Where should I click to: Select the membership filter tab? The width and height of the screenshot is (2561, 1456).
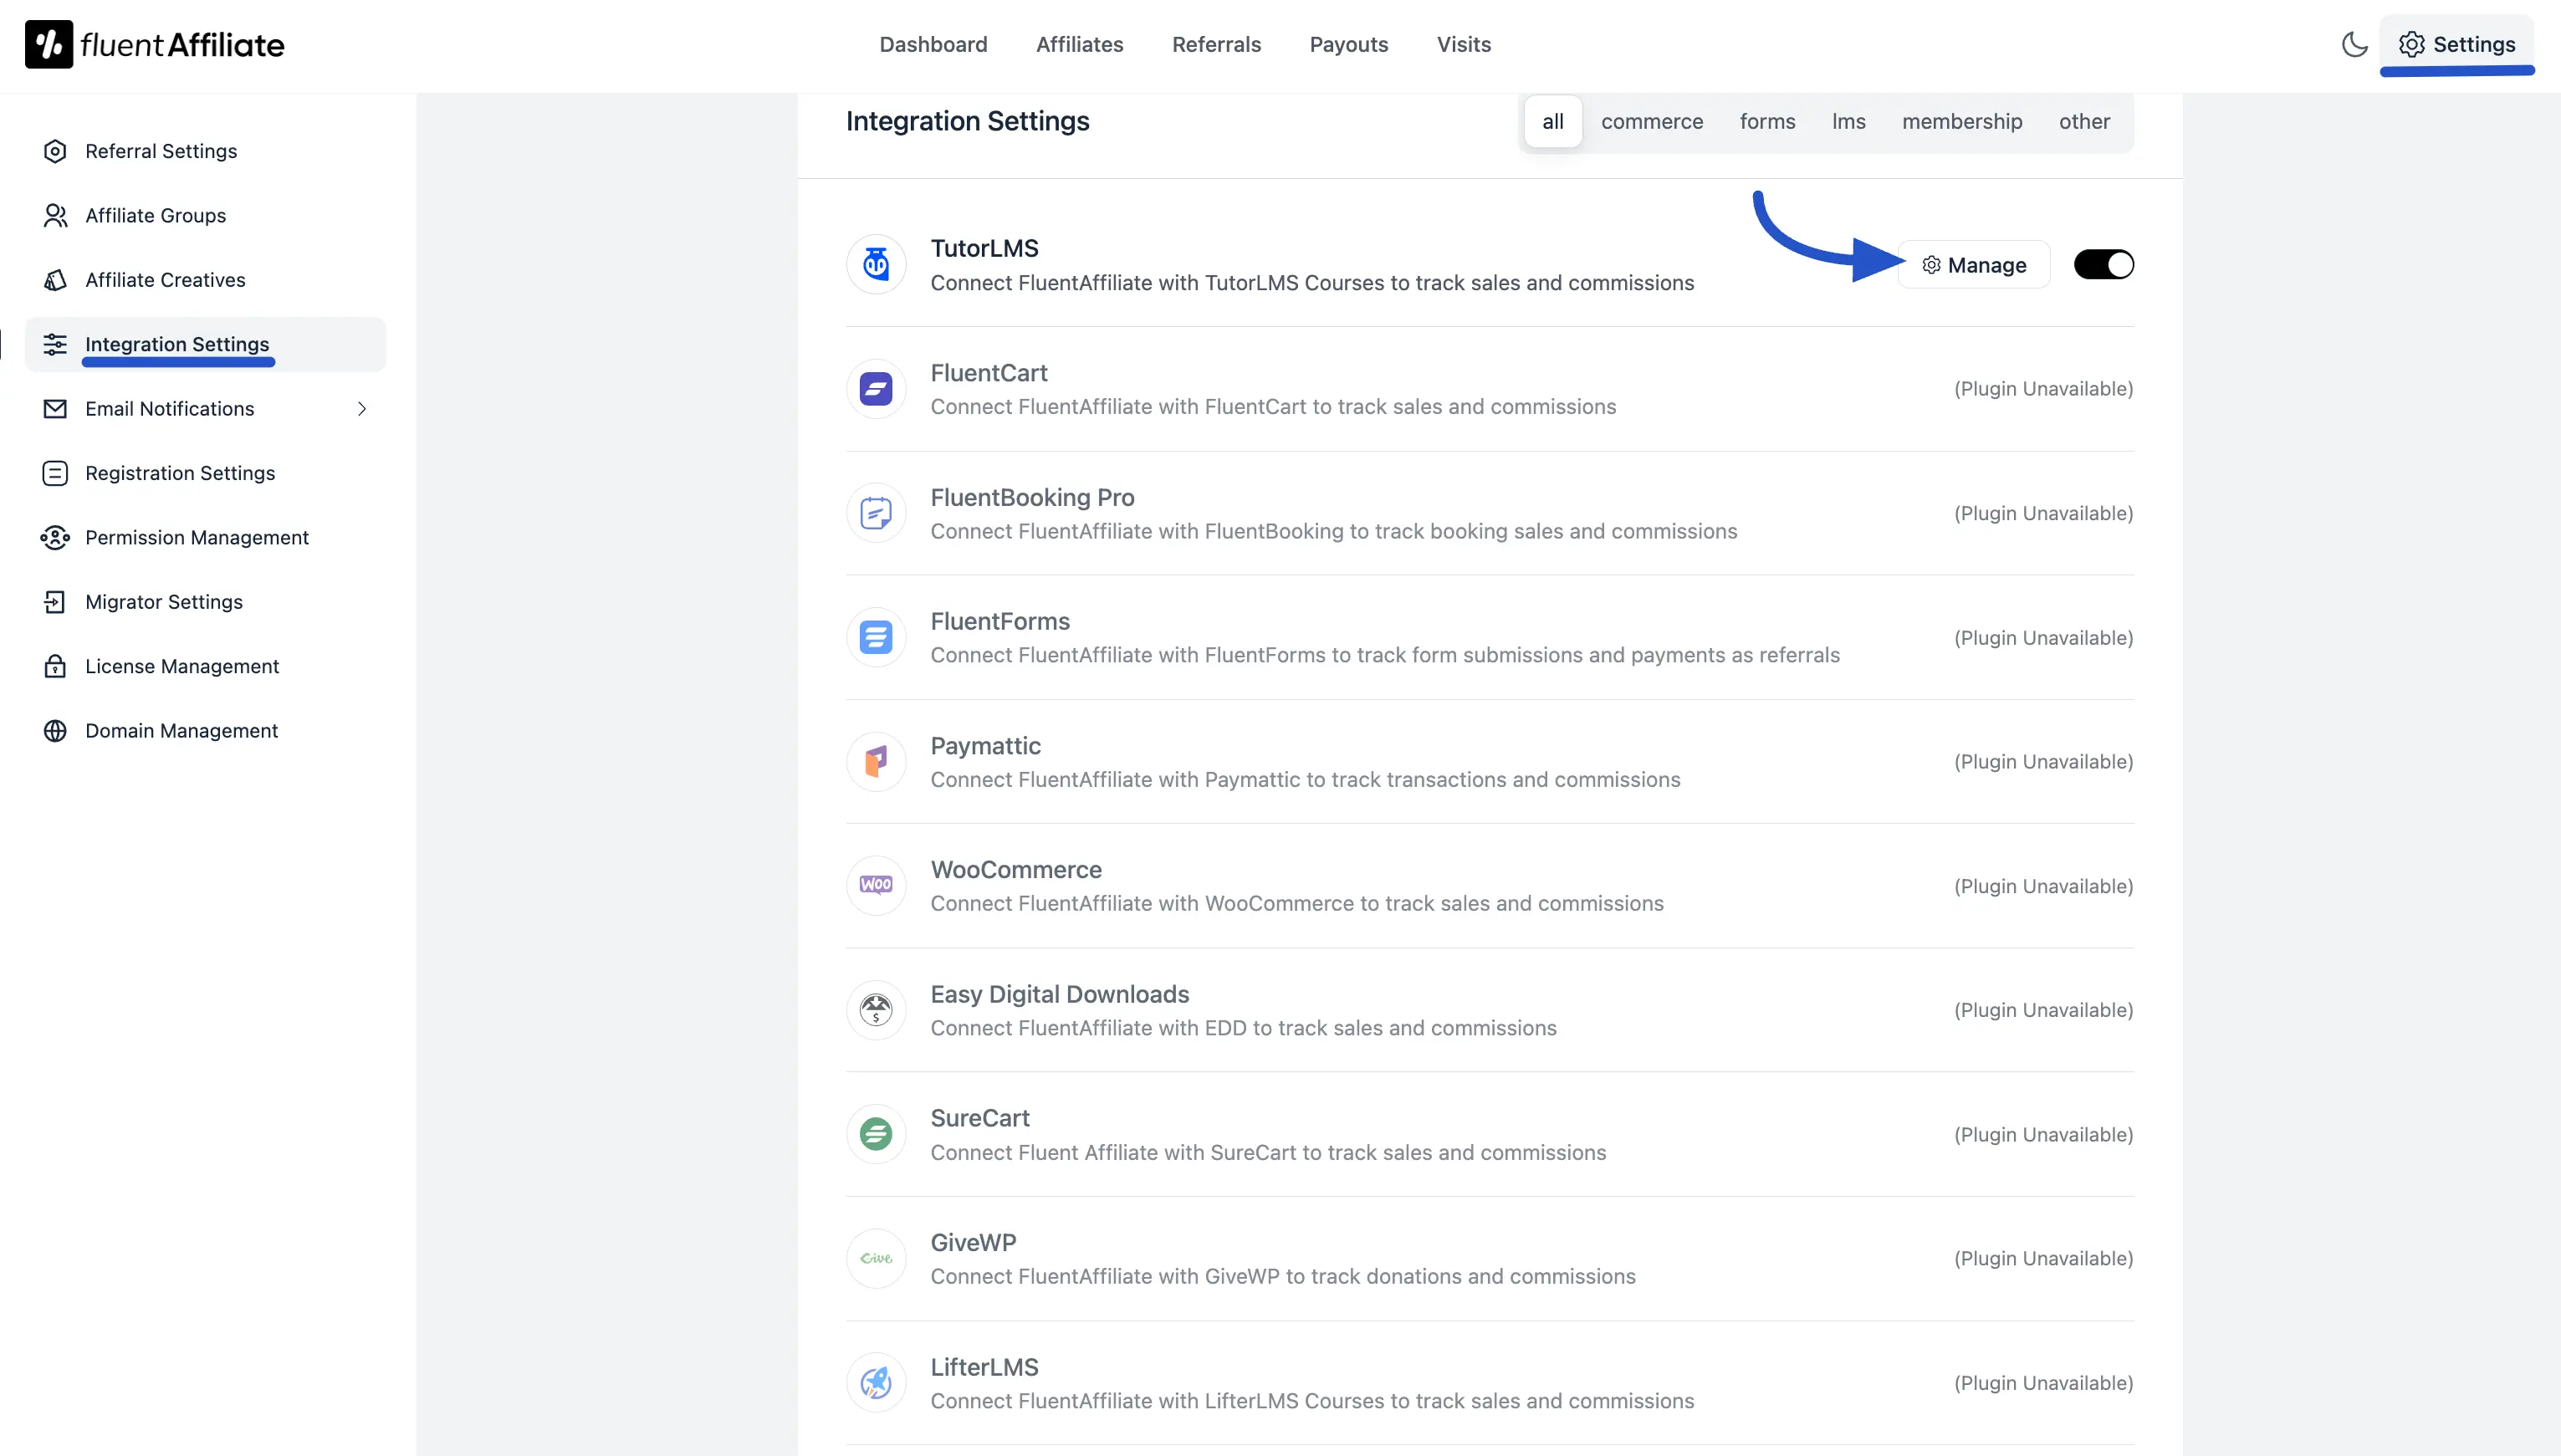(1962, 121)
